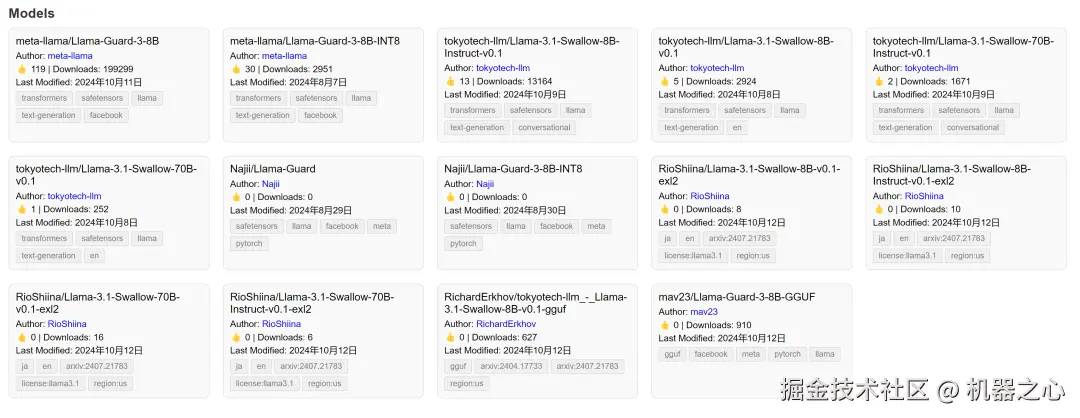Viewport: 1080px width, 418px height.
Task: Click 'region:us' tag on RioShiina Swallow-70B-Instruct-v0.1-exl2 card
Action: [x=324, y=384]
